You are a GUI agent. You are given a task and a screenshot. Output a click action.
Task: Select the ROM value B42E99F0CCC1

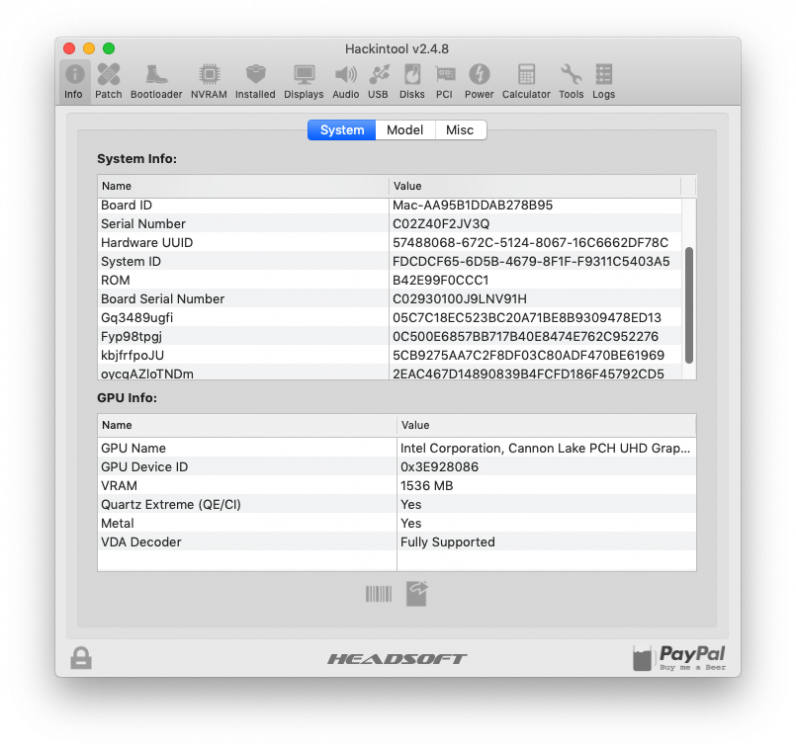click(440, 280)
